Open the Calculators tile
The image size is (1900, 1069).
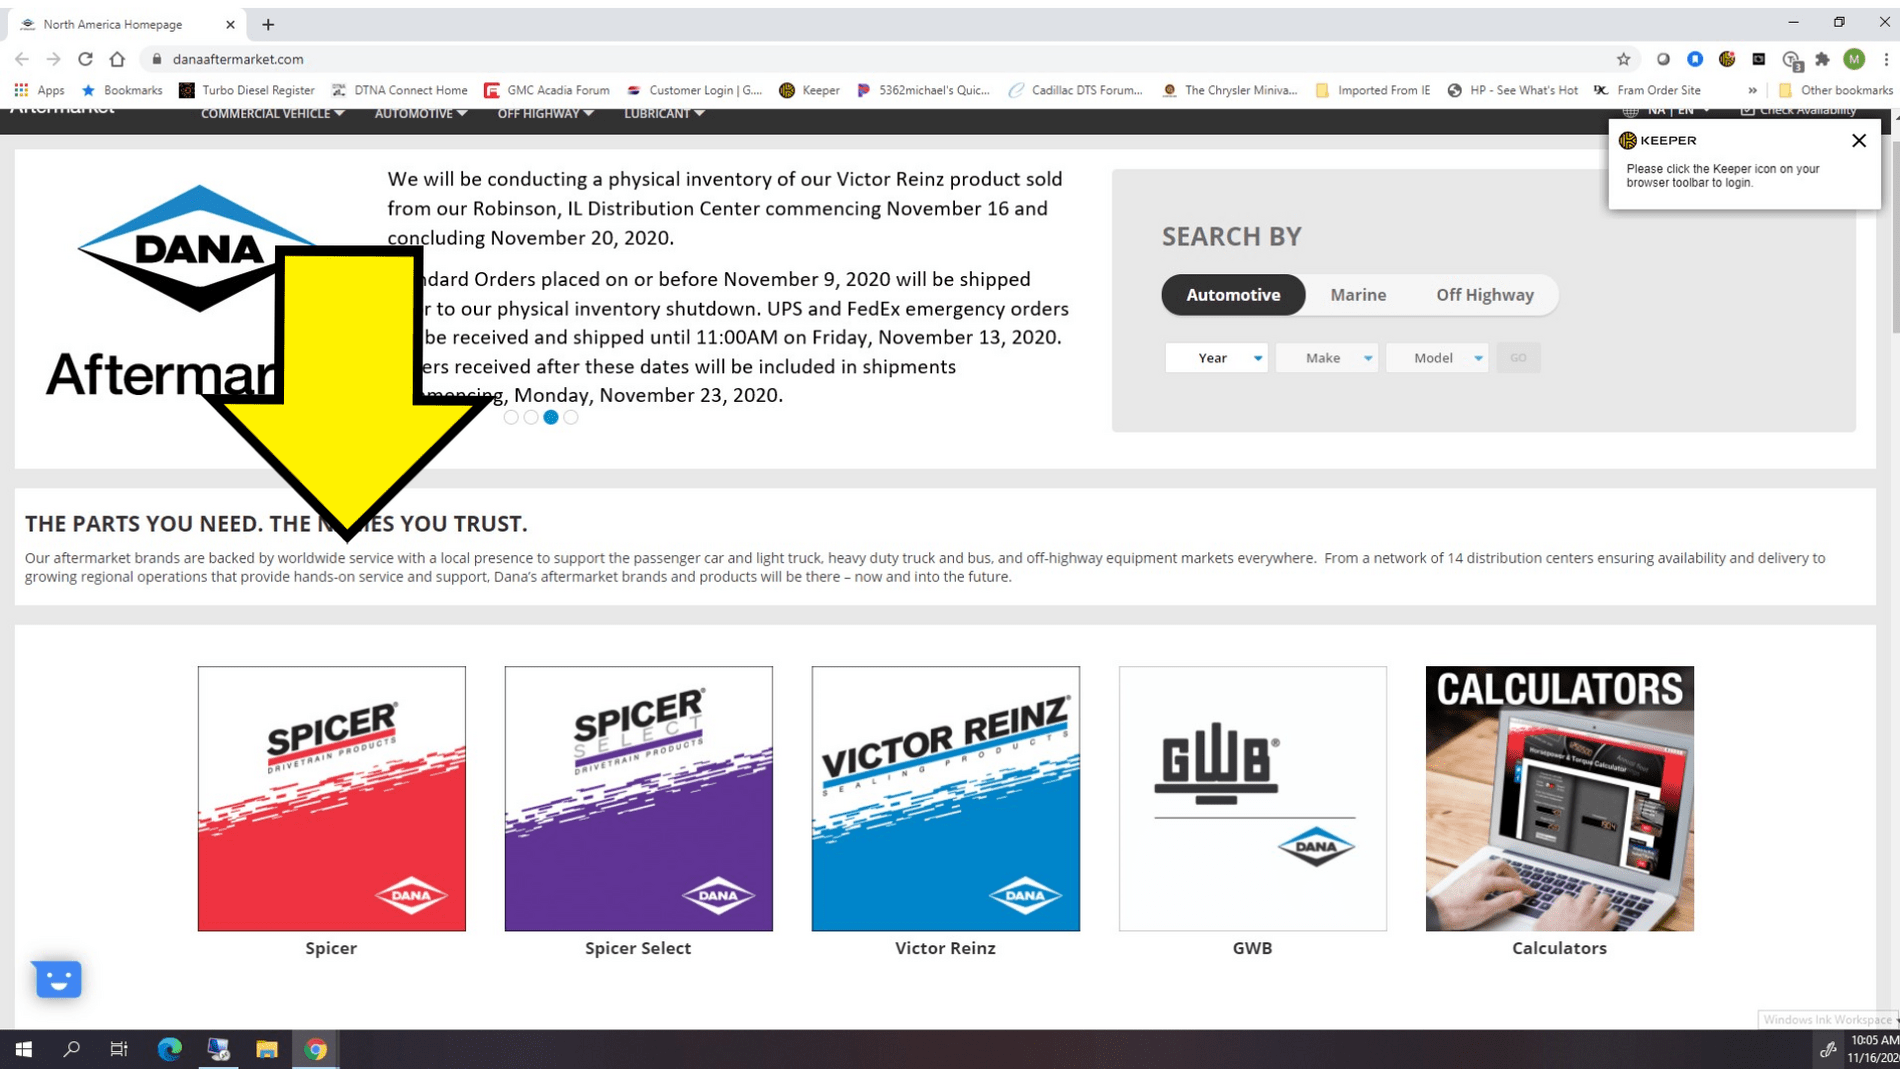pos(1559,799)
